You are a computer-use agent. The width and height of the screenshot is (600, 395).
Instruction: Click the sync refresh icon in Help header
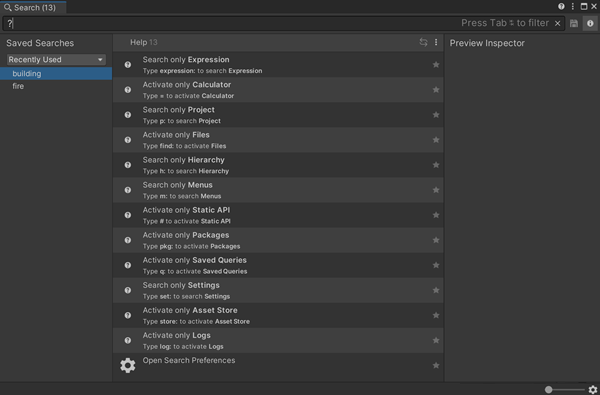click(423, 42)
